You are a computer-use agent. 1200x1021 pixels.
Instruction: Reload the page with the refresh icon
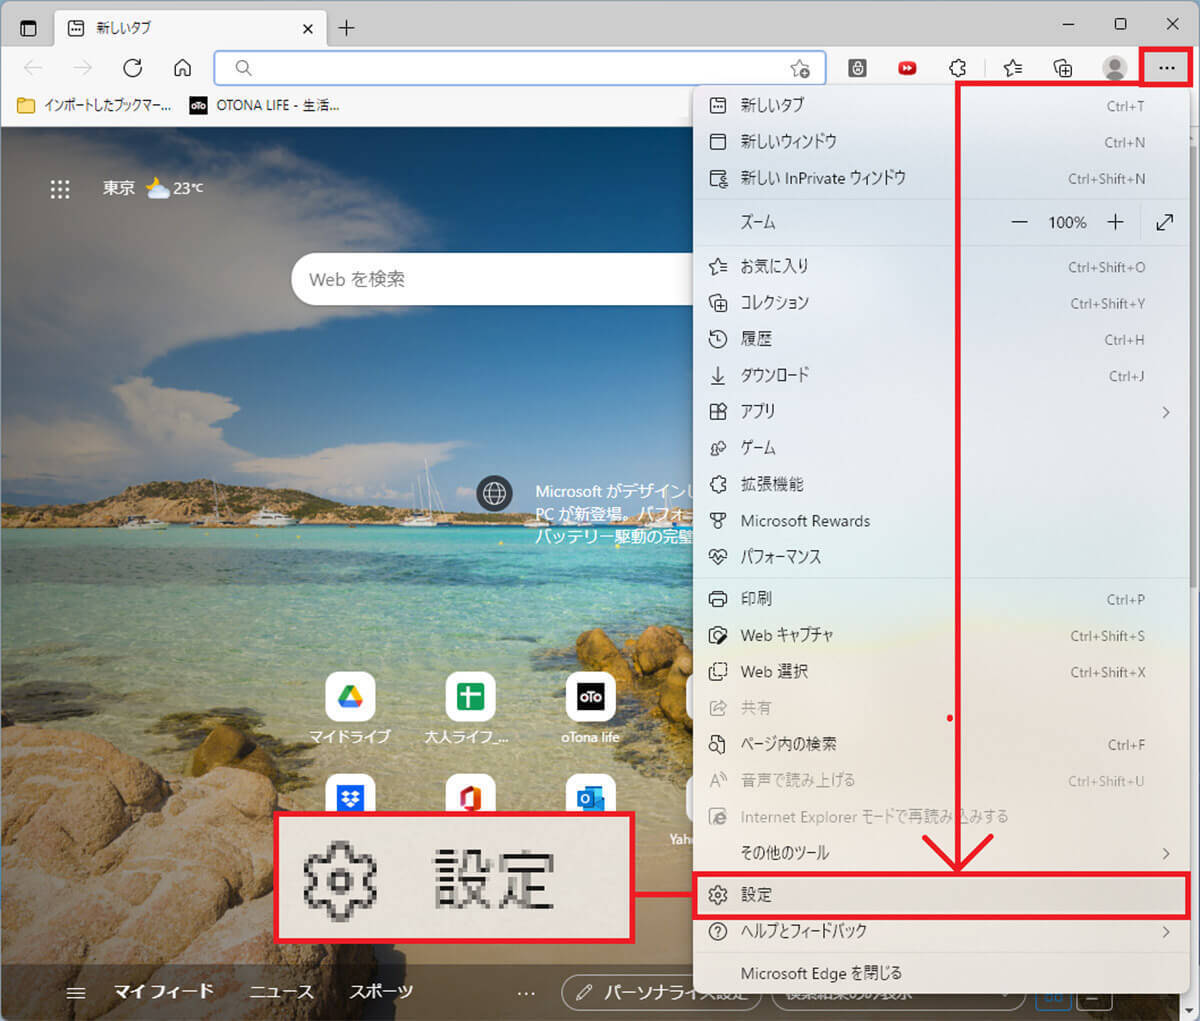click(x=132, y=68)
